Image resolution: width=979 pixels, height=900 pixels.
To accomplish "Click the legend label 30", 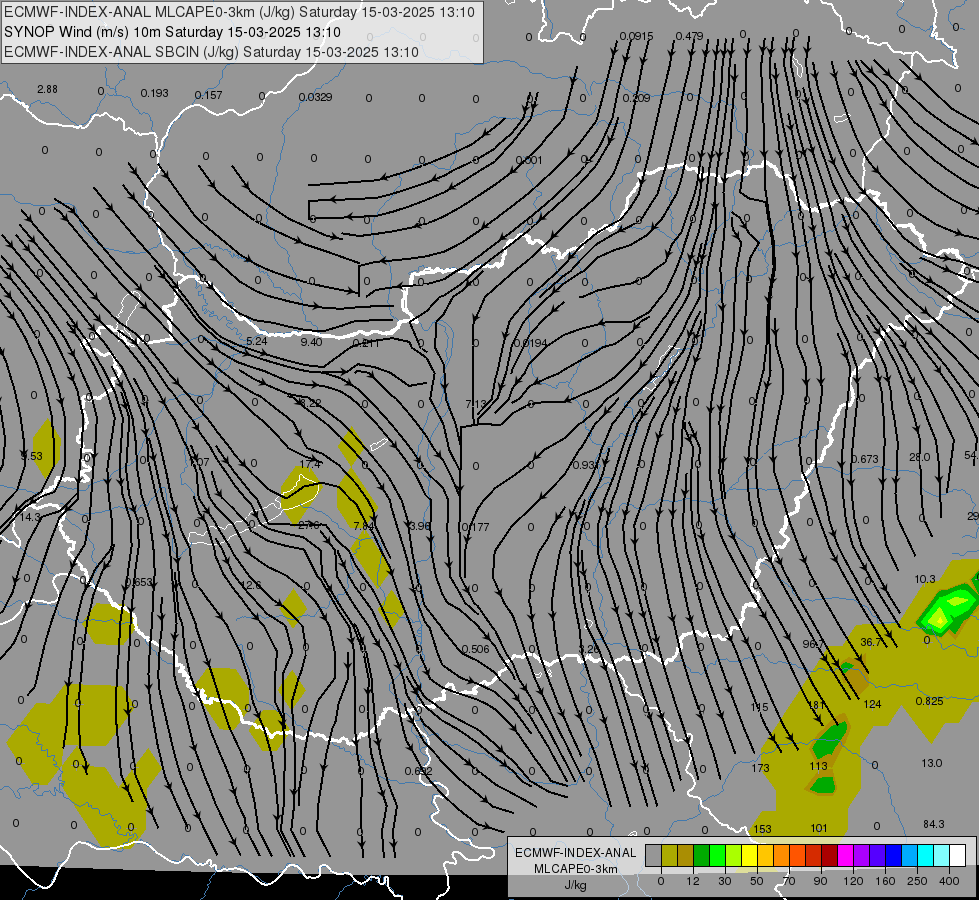I will tap(725, 881).
